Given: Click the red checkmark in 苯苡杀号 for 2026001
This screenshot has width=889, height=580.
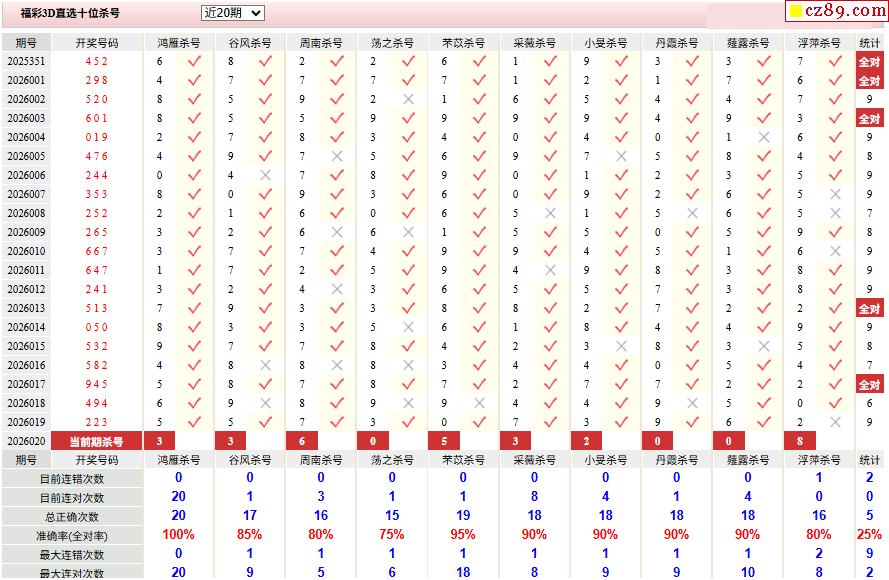Looking at the screenshot, I should pos(479,80).
